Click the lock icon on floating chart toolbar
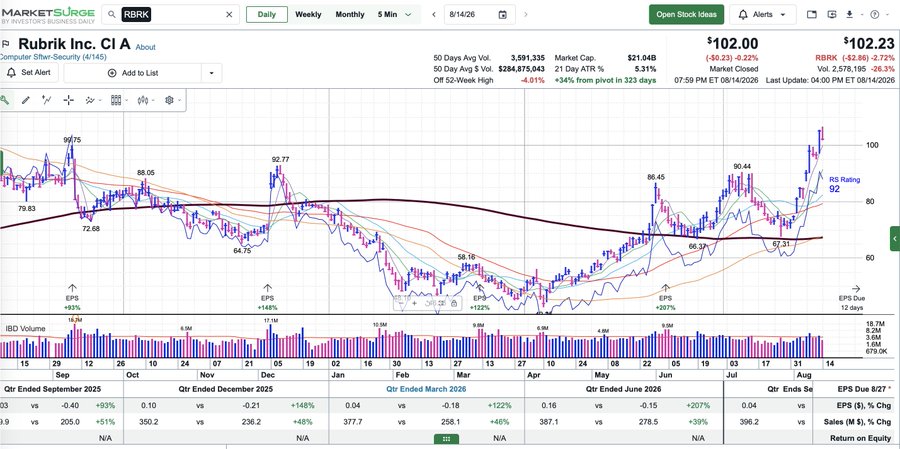This screenshot has height=449, width=900. click(x=453, y=303)
